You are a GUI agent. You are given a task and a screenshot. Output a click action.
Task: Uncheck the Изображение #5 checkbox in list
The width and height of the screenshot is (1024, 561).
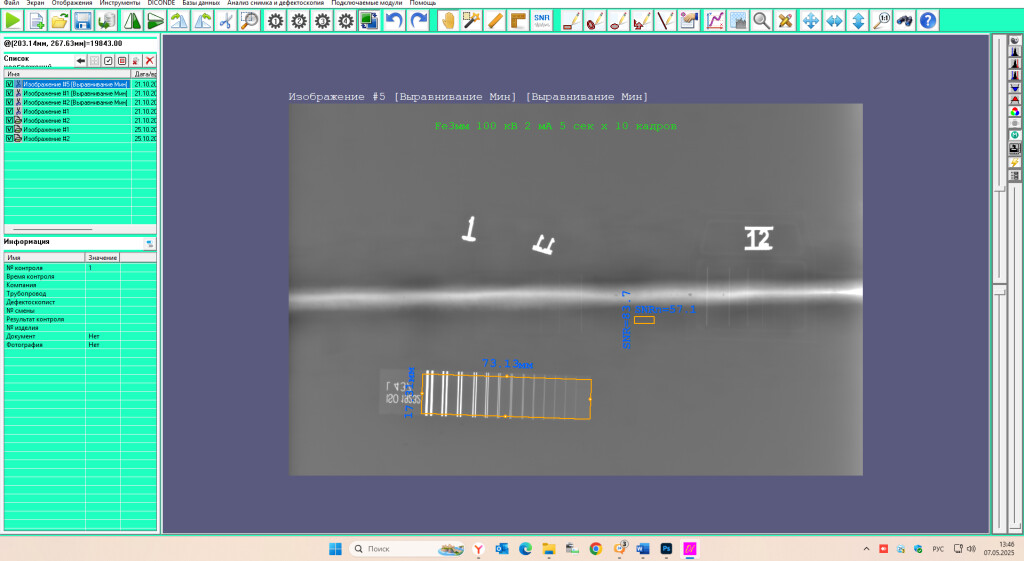coord(9,84)
